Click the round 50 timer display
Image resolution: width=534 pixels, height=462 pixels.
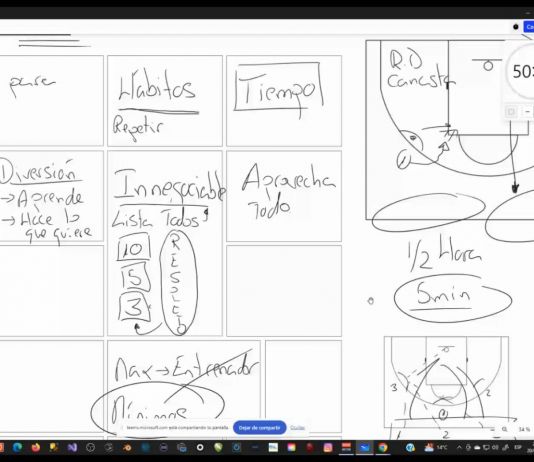(521, 71)
